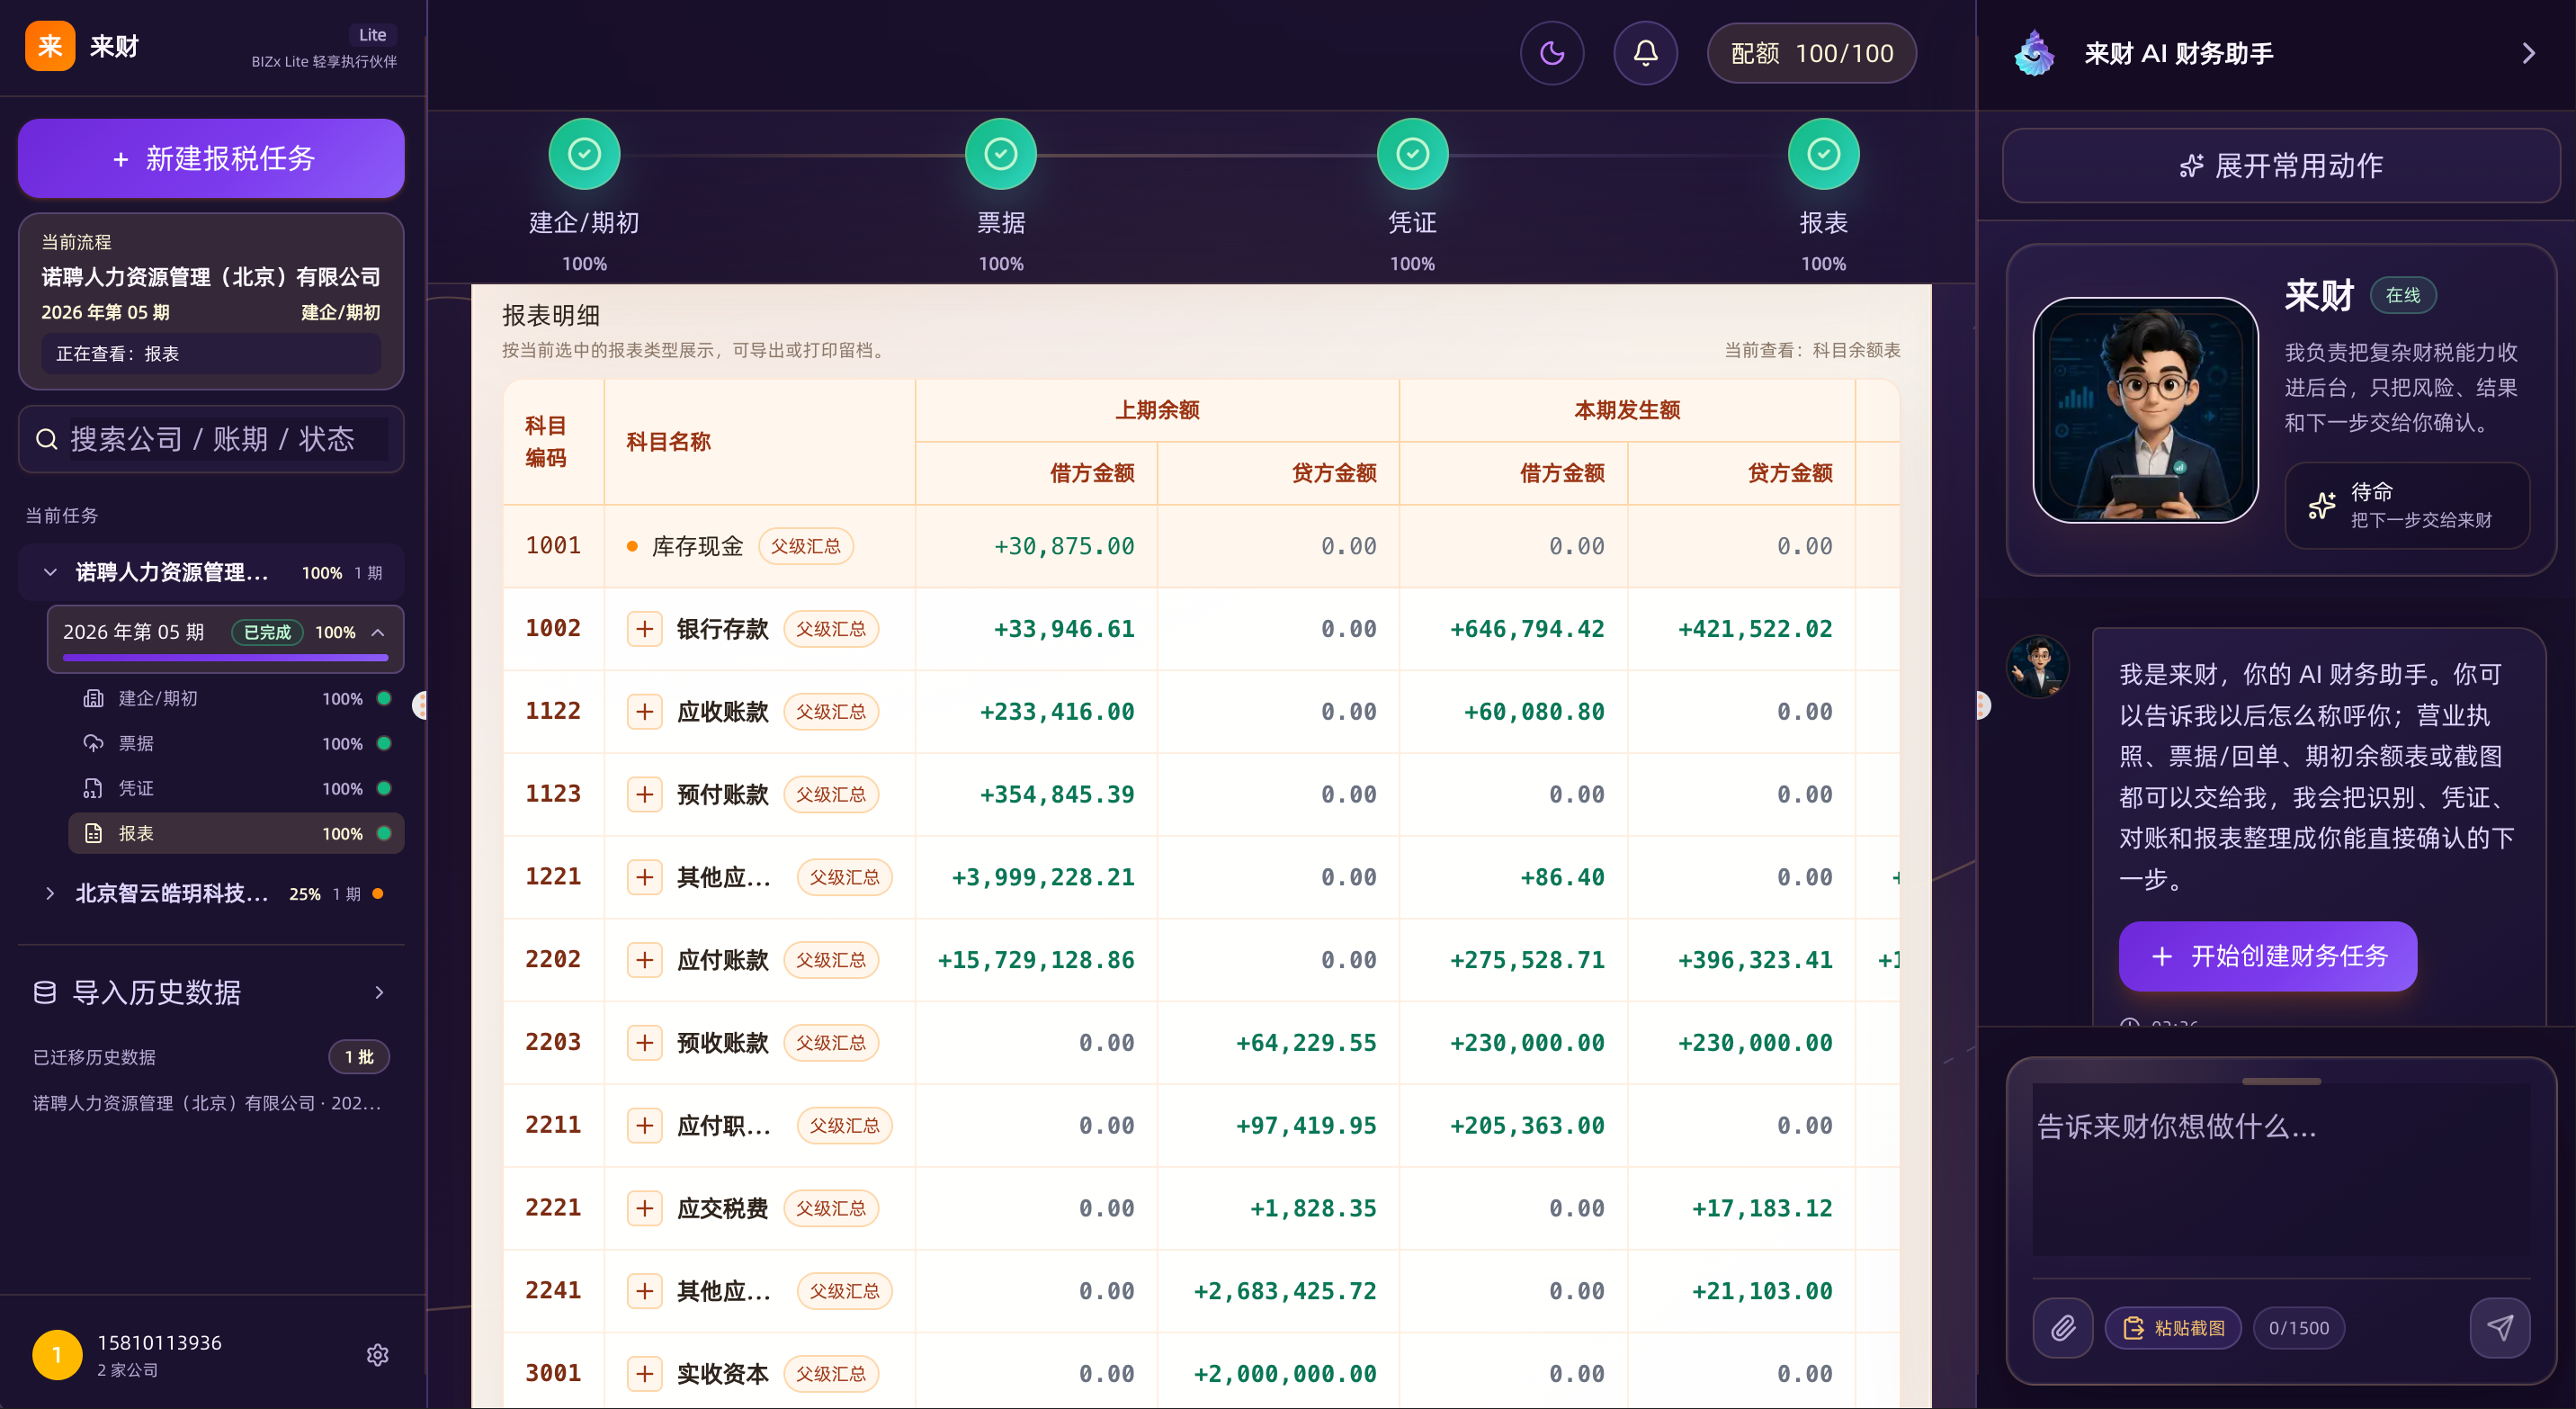Collapse the 2026 年第 05 期 period
This screenshot has height=1409, width=2576.
tap(378, 632)
